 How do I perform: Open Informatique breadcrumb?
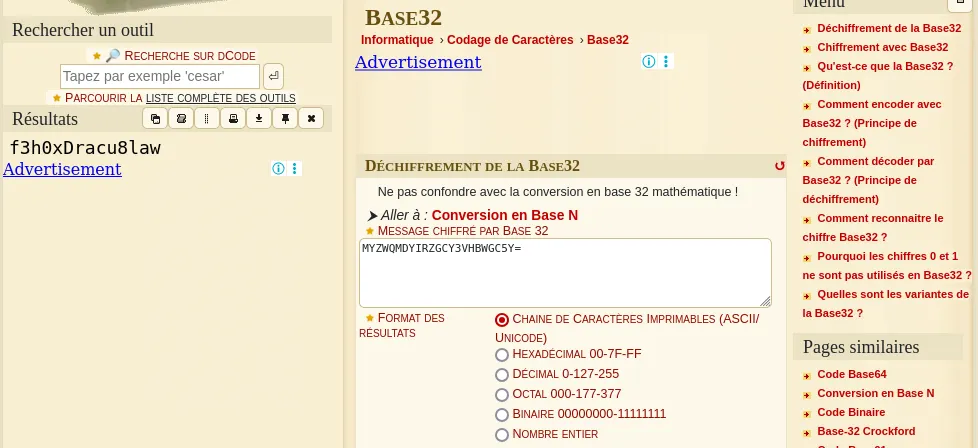(x=397, y=40)
